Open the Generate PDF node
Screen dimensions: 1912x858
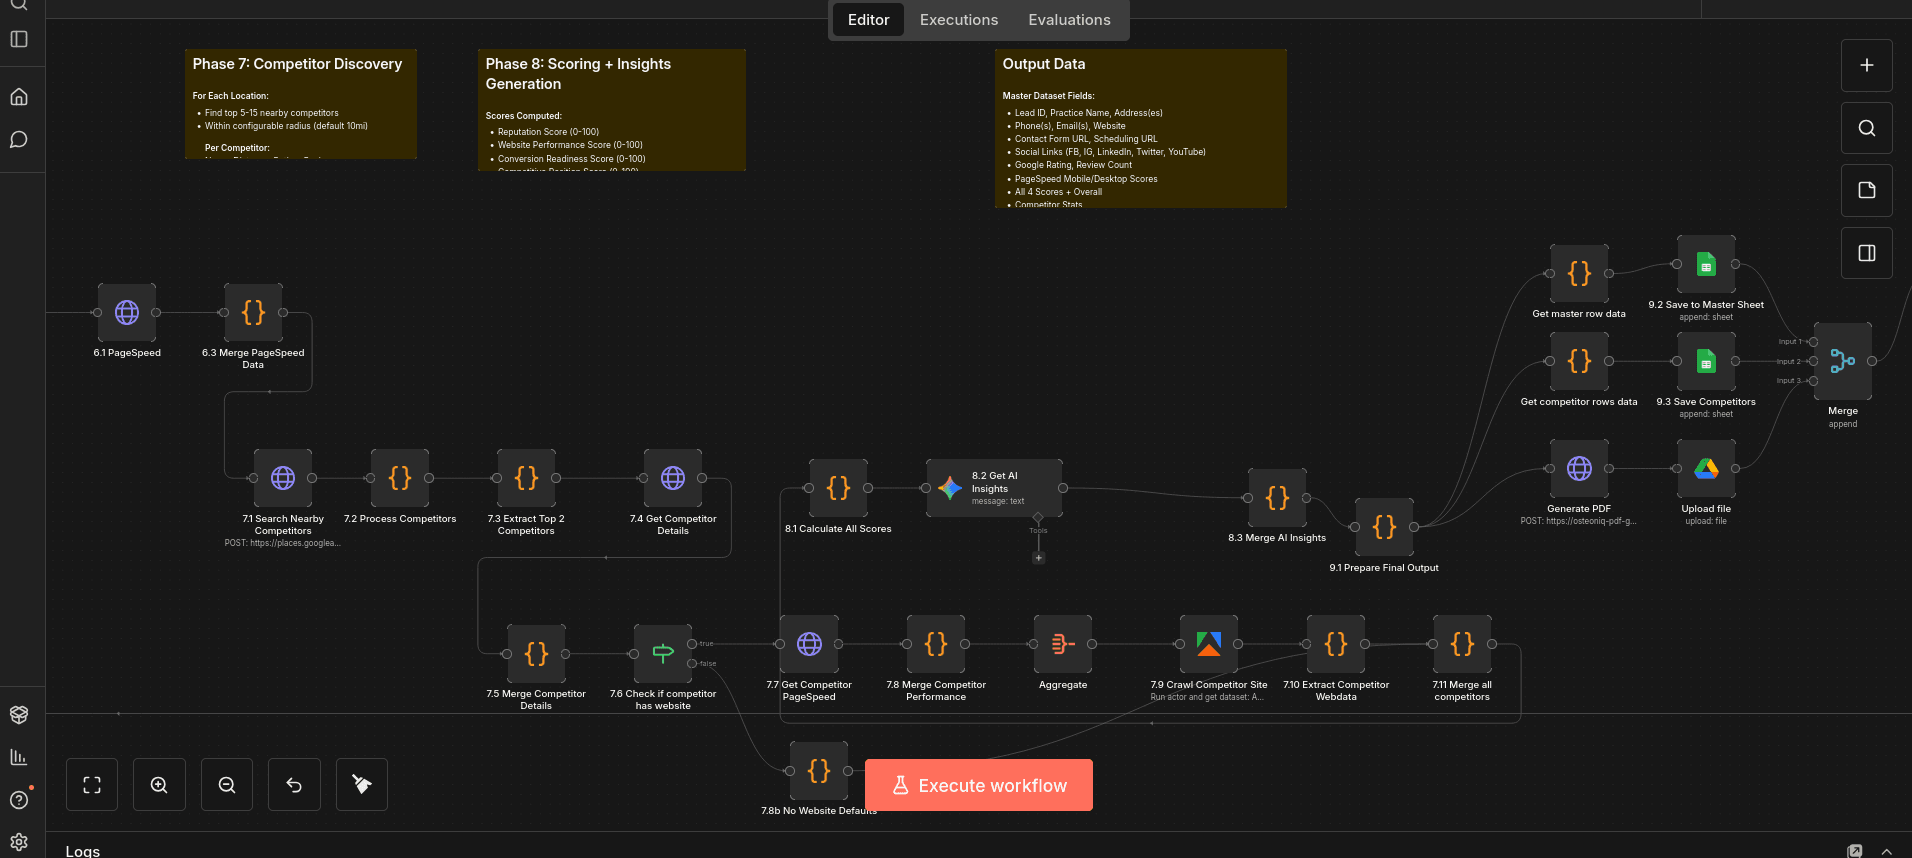click(x=1579, y=468)
